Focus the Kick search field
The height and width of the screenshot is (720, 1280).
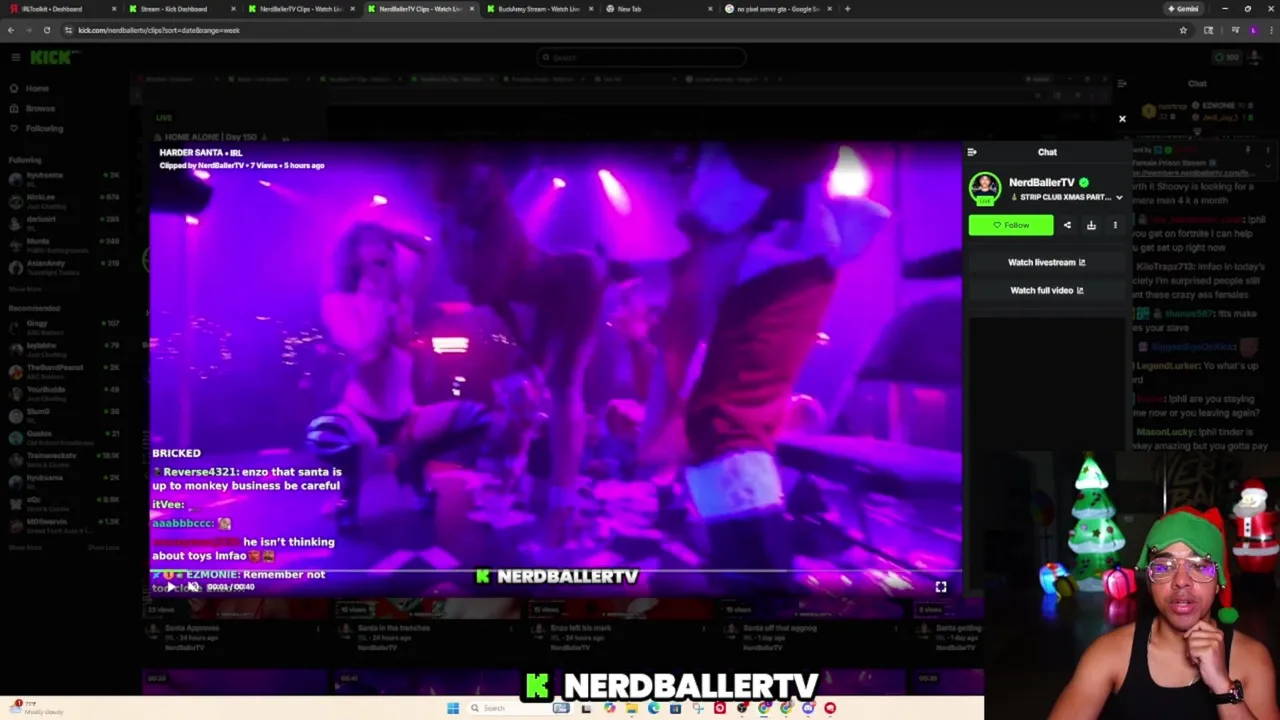point(640,57)
